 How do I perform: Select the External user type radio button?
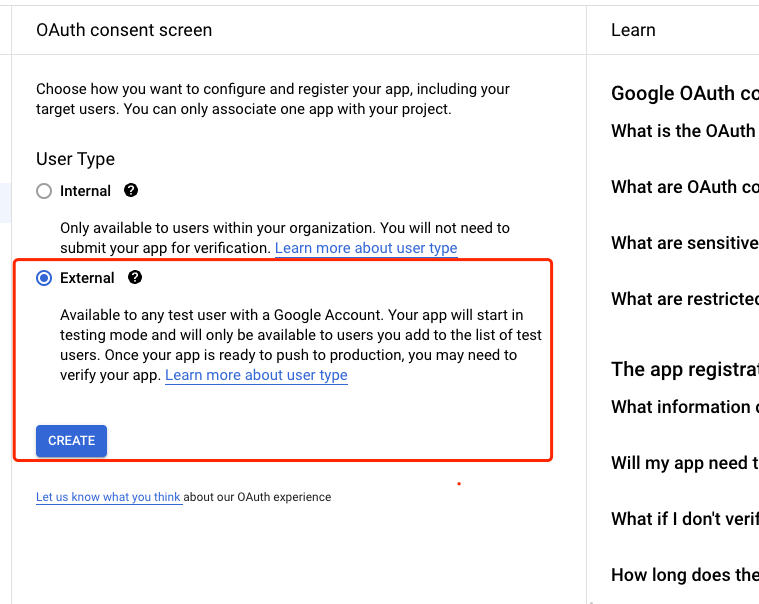44,278
